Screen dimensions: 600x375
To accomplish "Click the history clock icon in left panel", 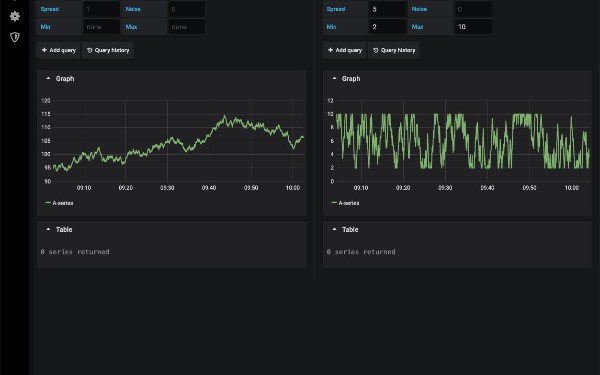I will coord(89,50).
